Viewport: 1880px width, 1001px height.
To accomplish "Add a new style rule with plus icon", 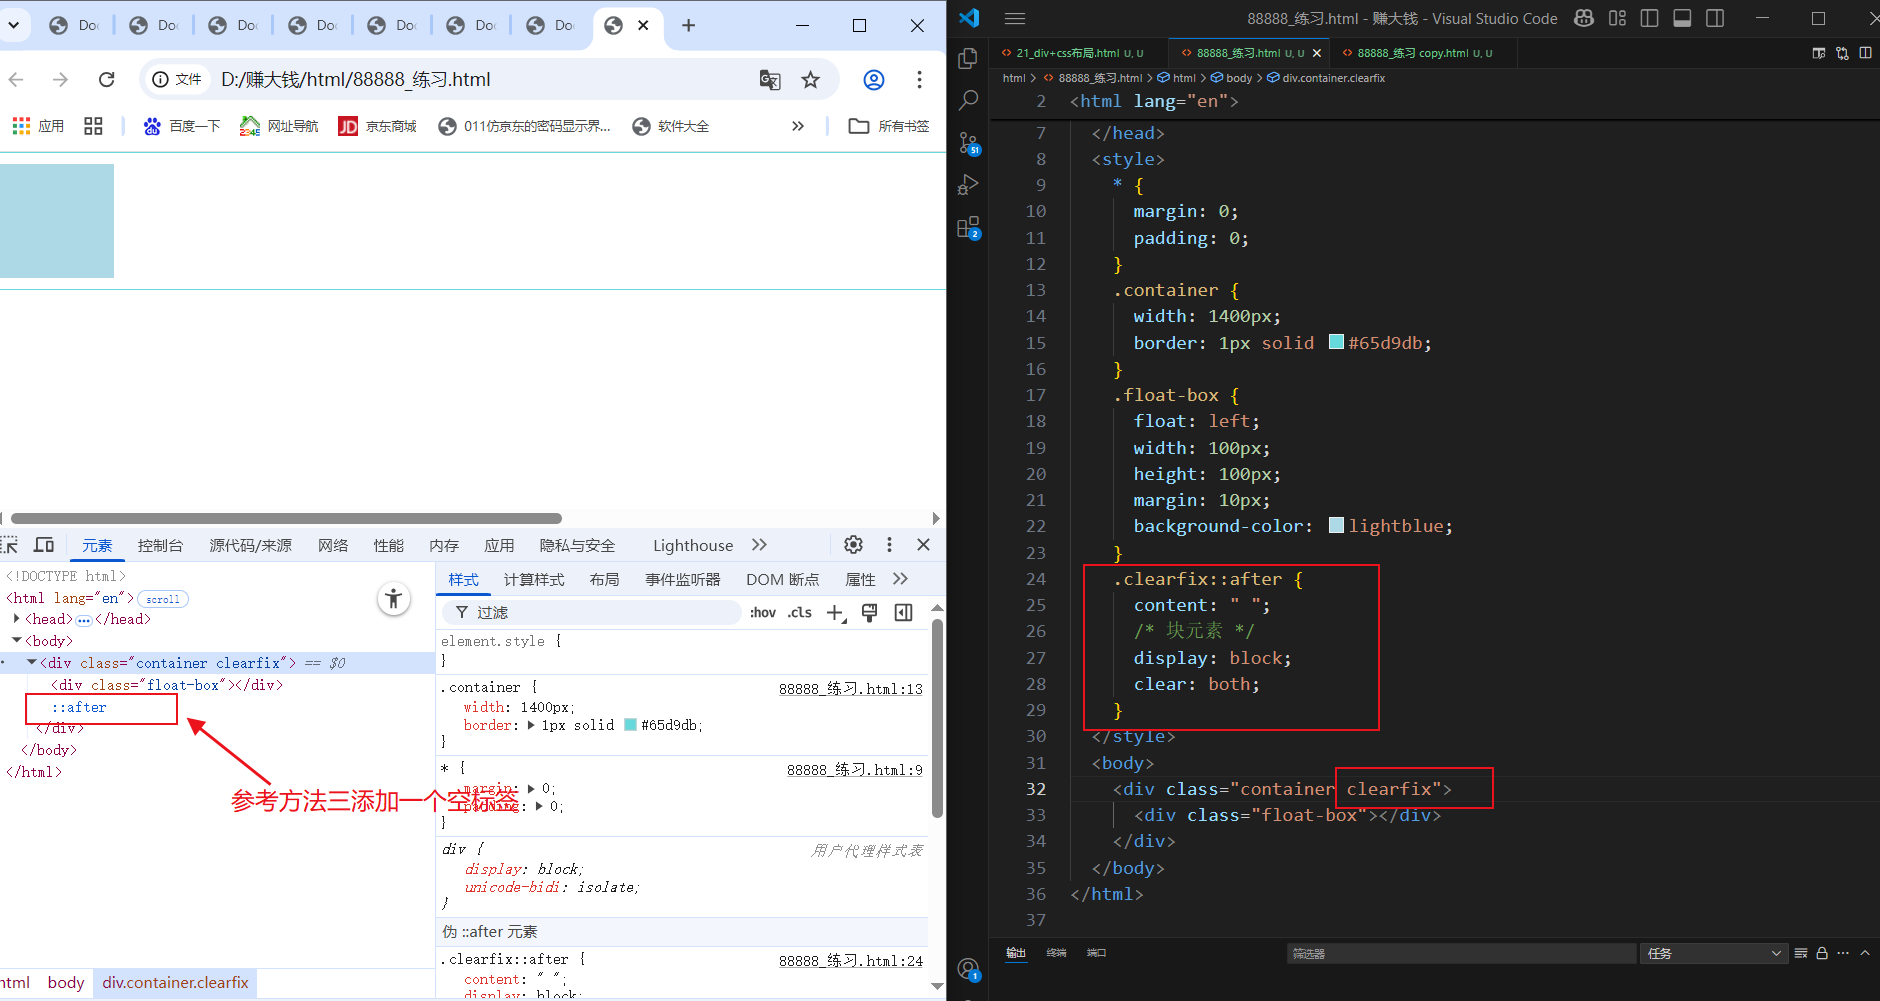I will coord(836,613).
